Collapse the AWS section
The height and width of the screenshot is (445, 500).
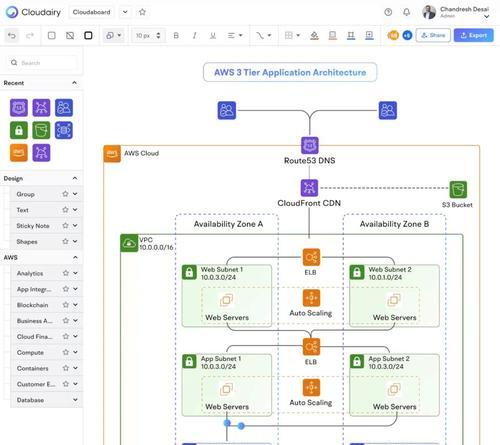coord(75,257)
